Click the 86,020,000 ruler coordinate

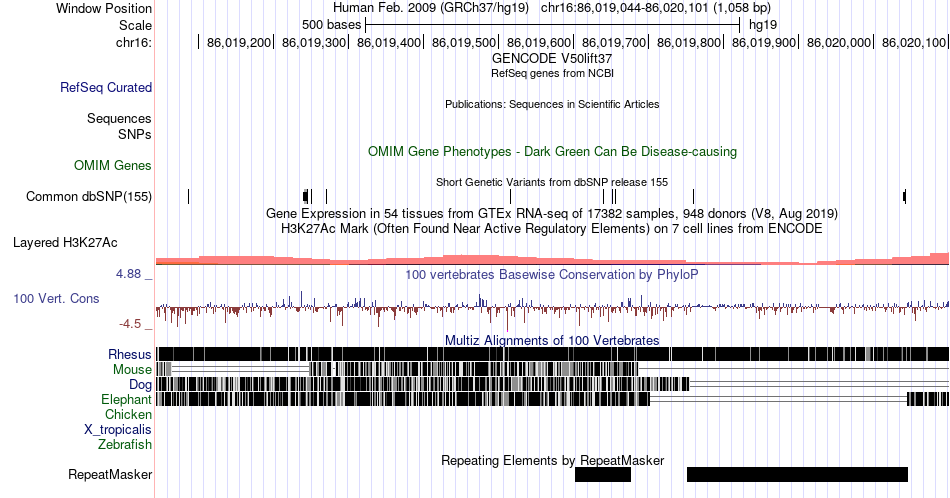(839, 42)
